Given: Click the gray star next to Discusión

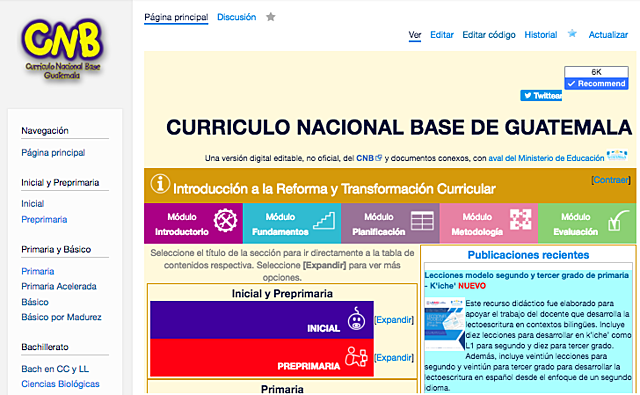Looking at the screenshot, I should [x=271, y=17].
